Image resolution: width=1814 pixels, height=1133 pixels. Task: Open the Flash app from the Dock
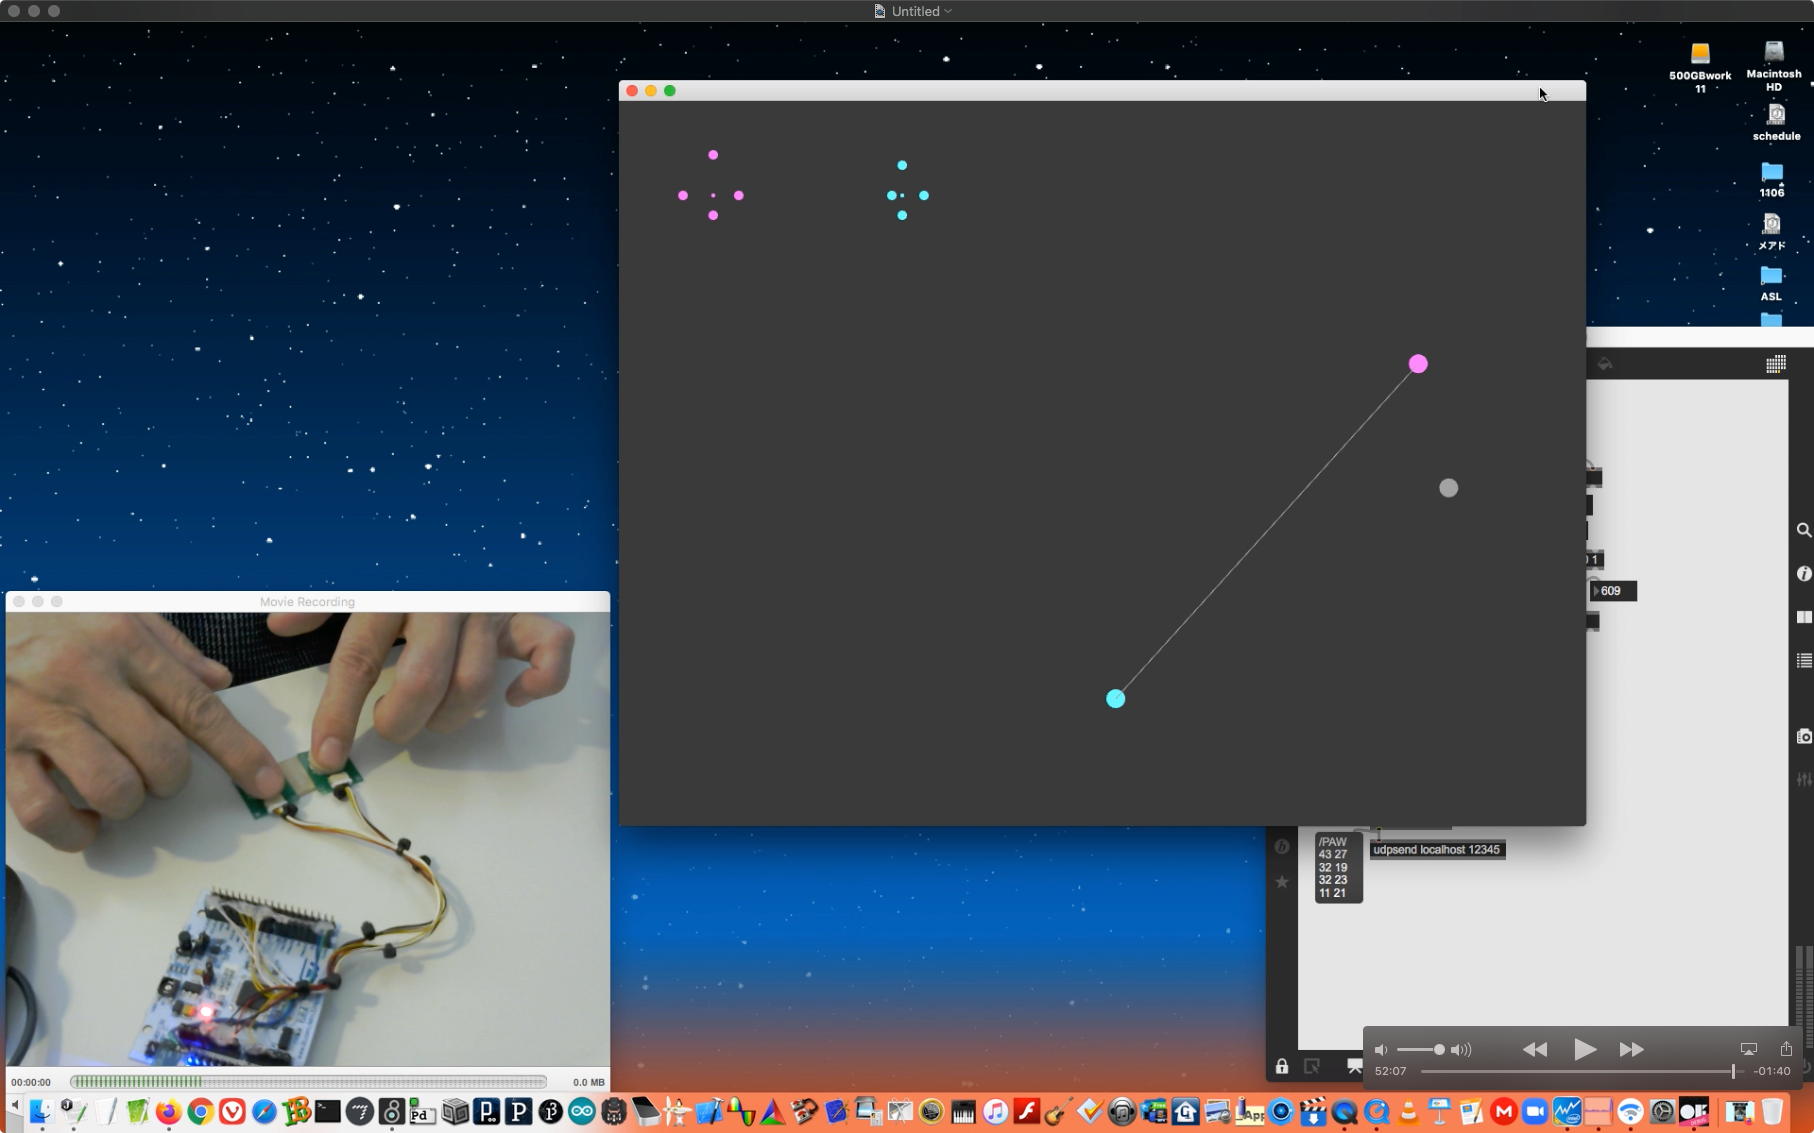pos(1027,1111)
